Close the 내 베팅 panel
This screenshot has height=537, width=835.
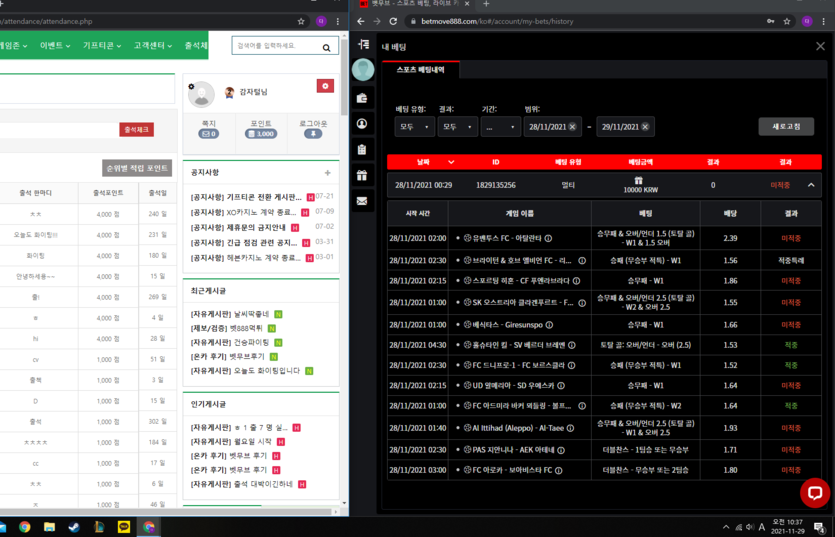point(820,46)
